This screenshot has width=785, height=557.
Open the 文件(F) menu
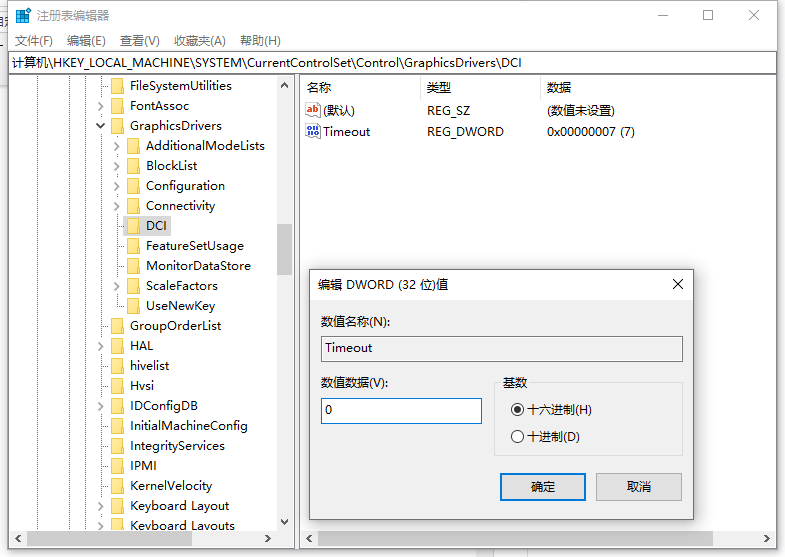pos(34,41)
